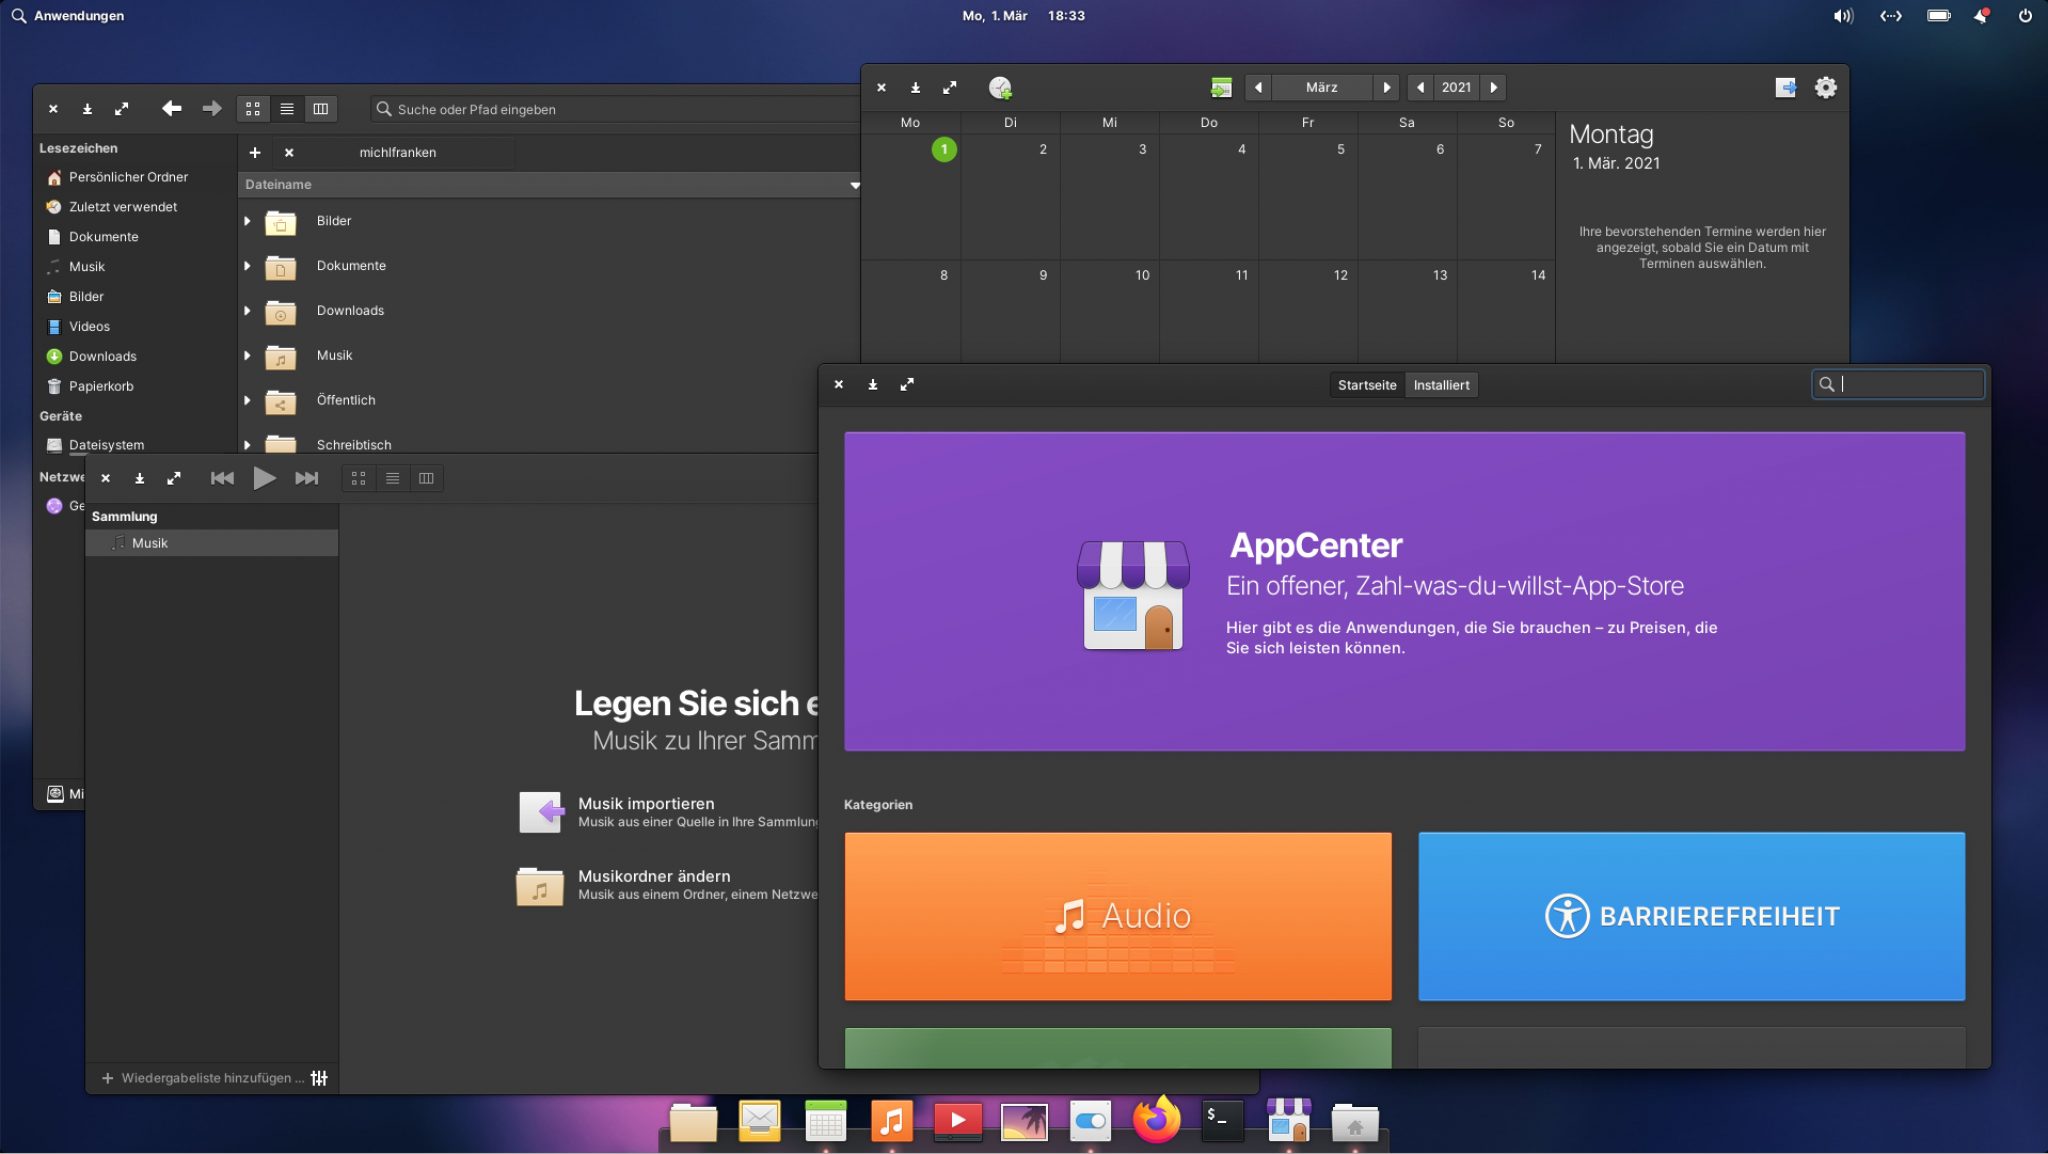Open notifications bell indicator
The image size is (2048, 1154).
click(x=1981, y=16)
